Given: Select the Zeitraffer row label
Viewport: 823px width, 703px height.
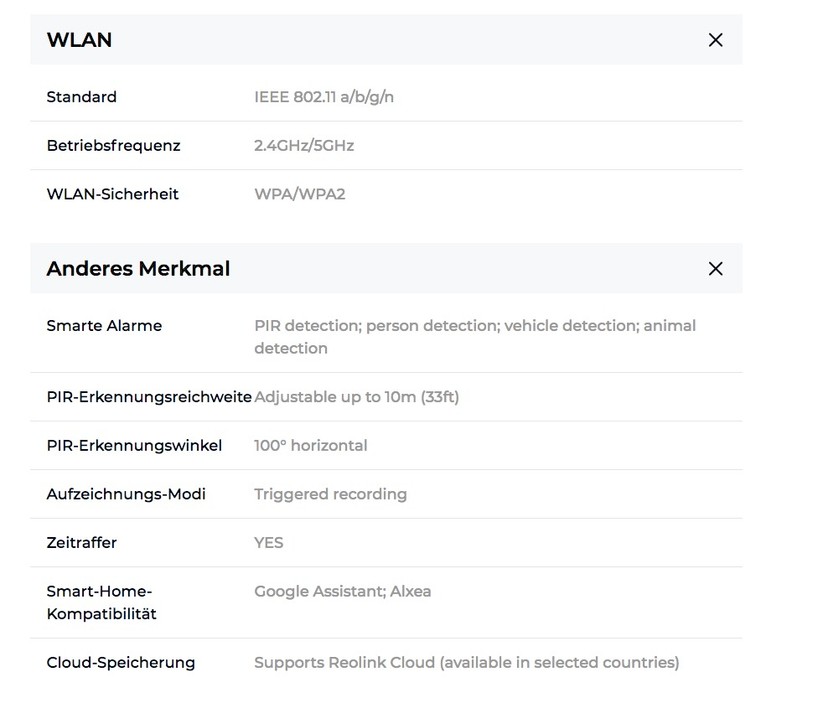Looking at the screenshot, I should pyautogui.click(x=81, y=543).
